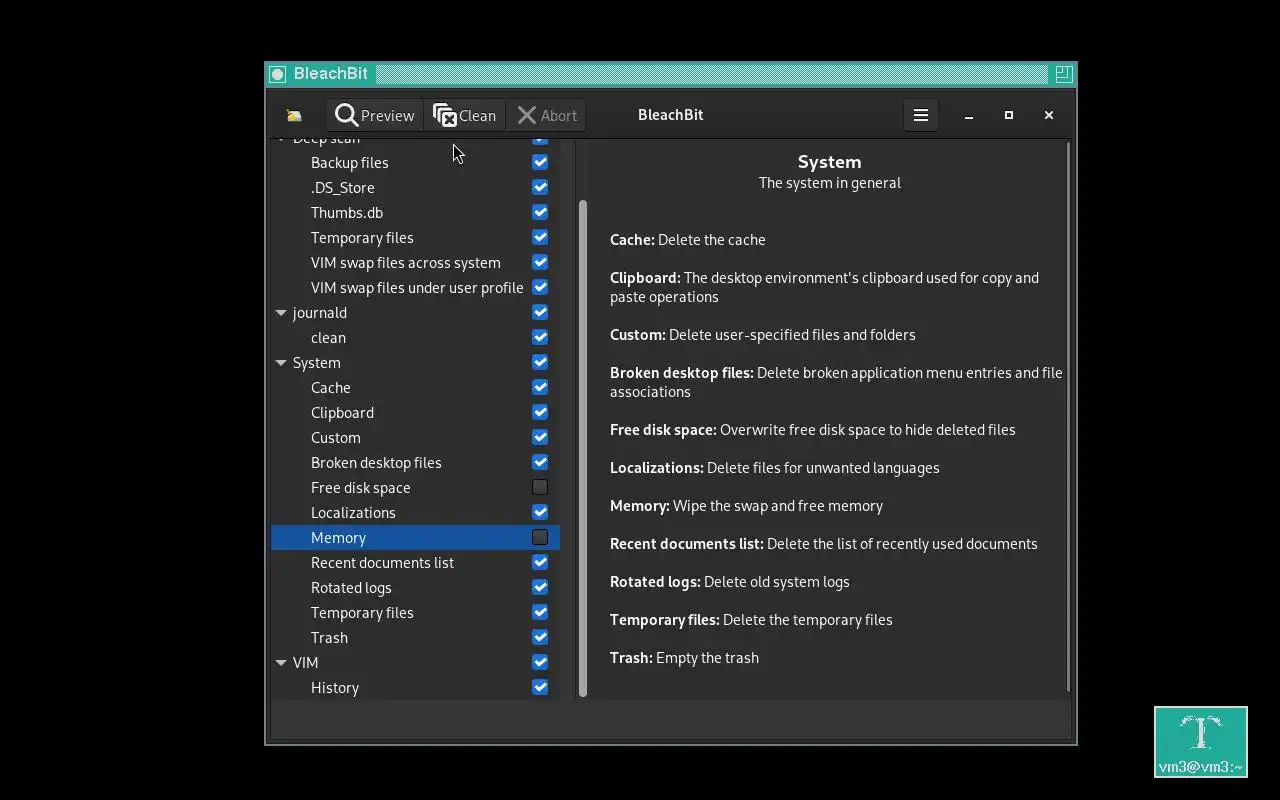
Task: Enable the Memory checkbox
Action: click(540, 537)
